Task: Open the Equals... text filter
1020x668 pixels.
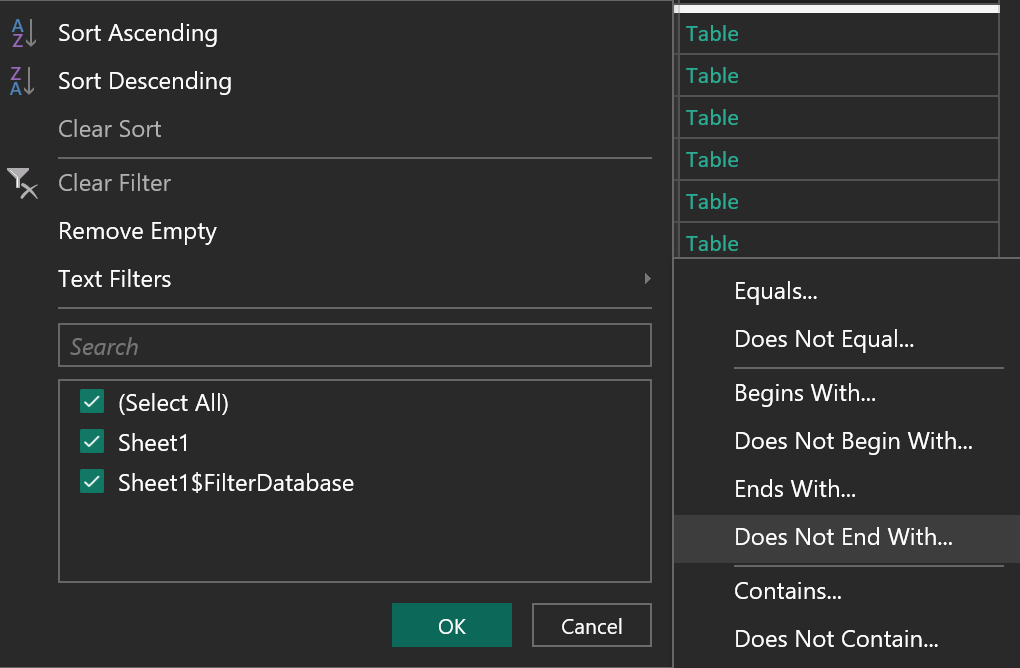Action: (x=776, y=291)
